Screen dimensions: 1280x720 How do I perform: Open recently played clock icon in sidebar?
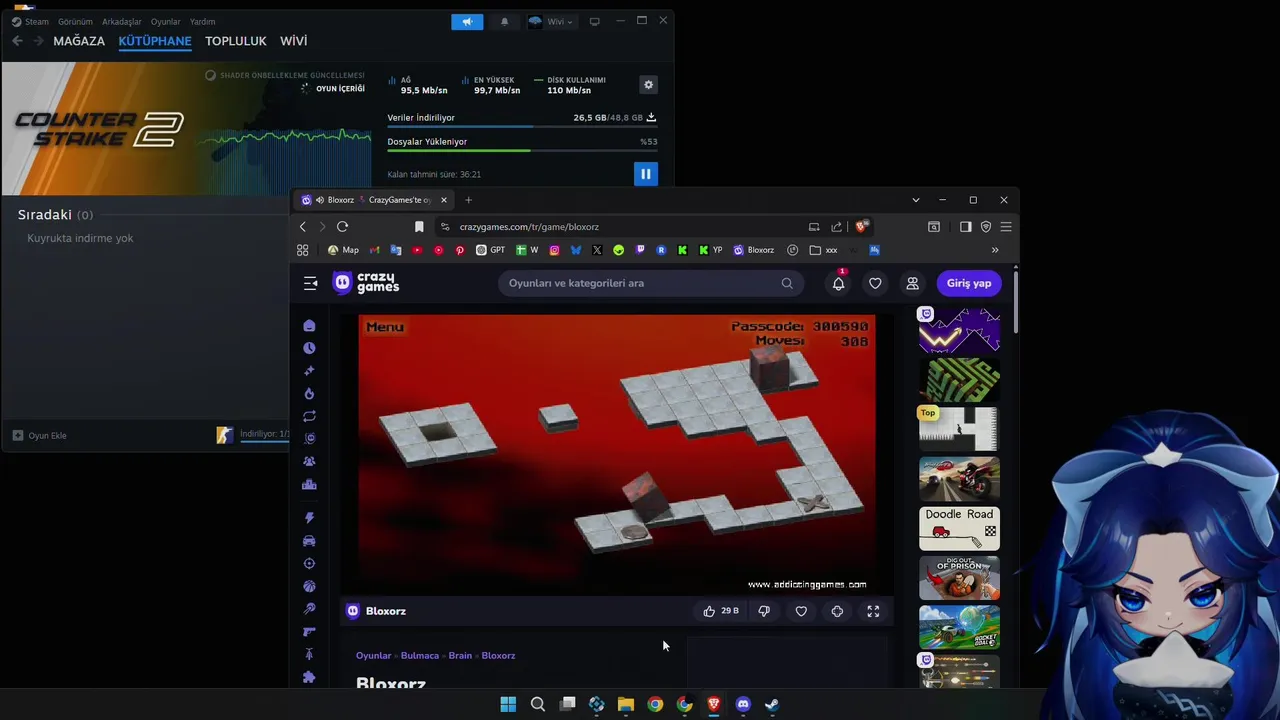309,348
